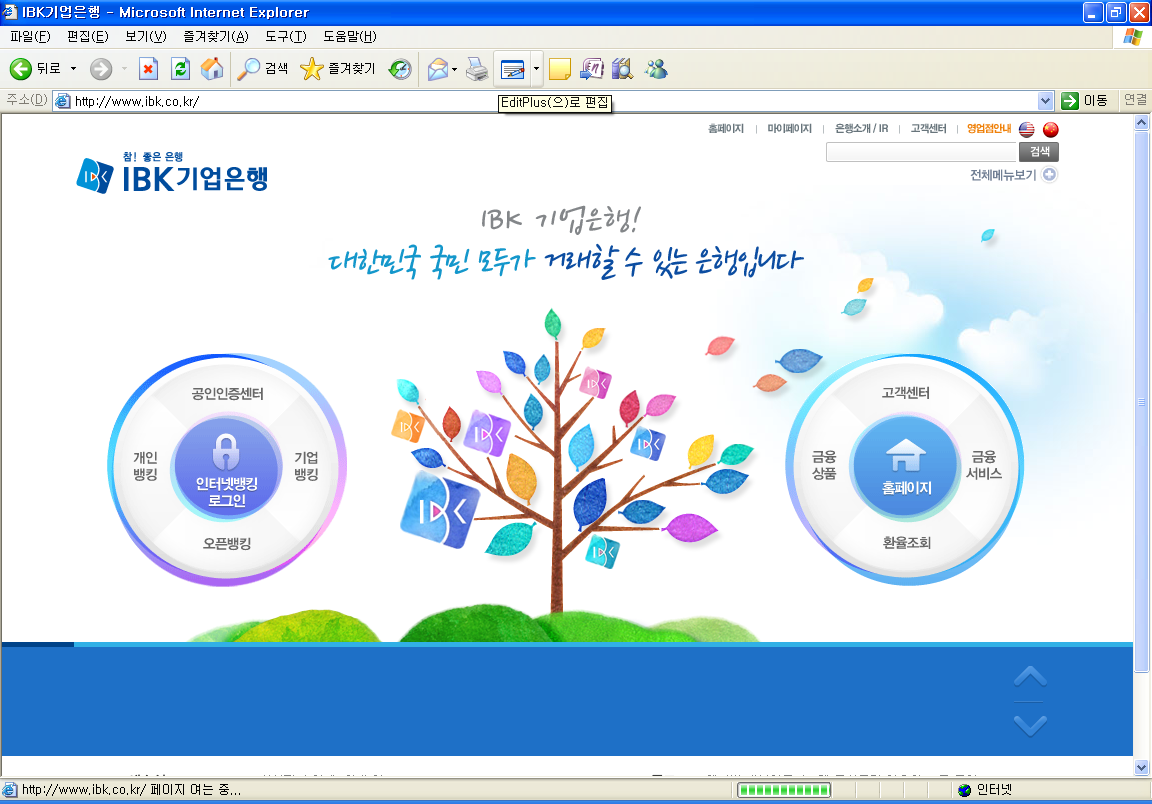Image resolution: width=1152 pixels, height=804 pixels.
Task: Open the 은행소개 / IR link
Action: 861,129
